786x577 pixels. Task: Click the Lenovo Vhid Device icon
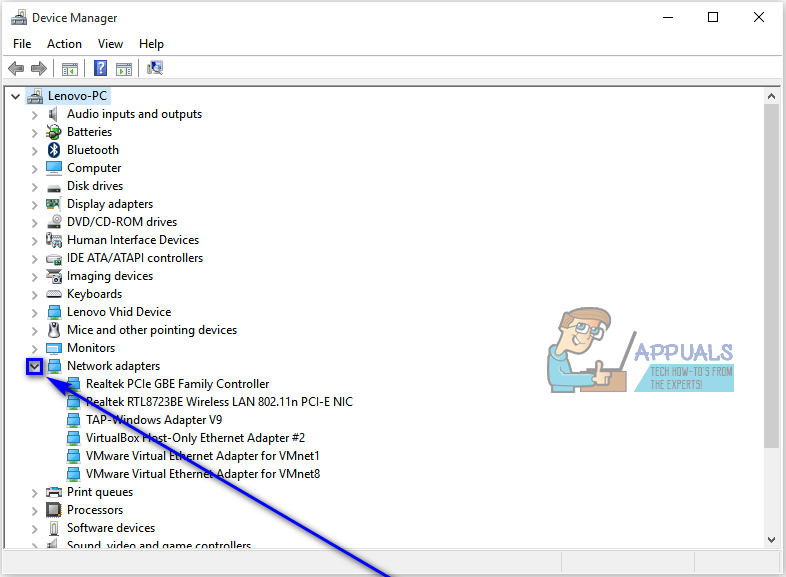(54, 312)
